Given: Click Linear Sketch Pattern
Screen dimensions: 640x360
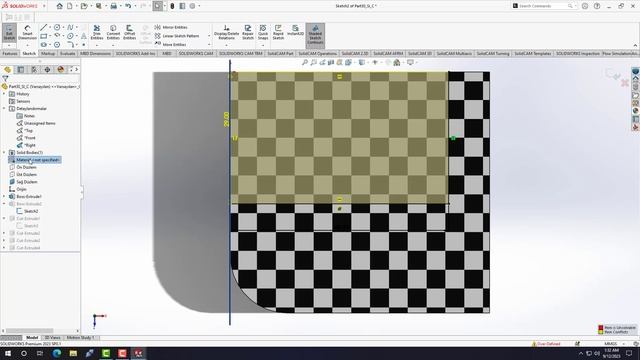Looking at the screenshot, I should pos(177,36).
